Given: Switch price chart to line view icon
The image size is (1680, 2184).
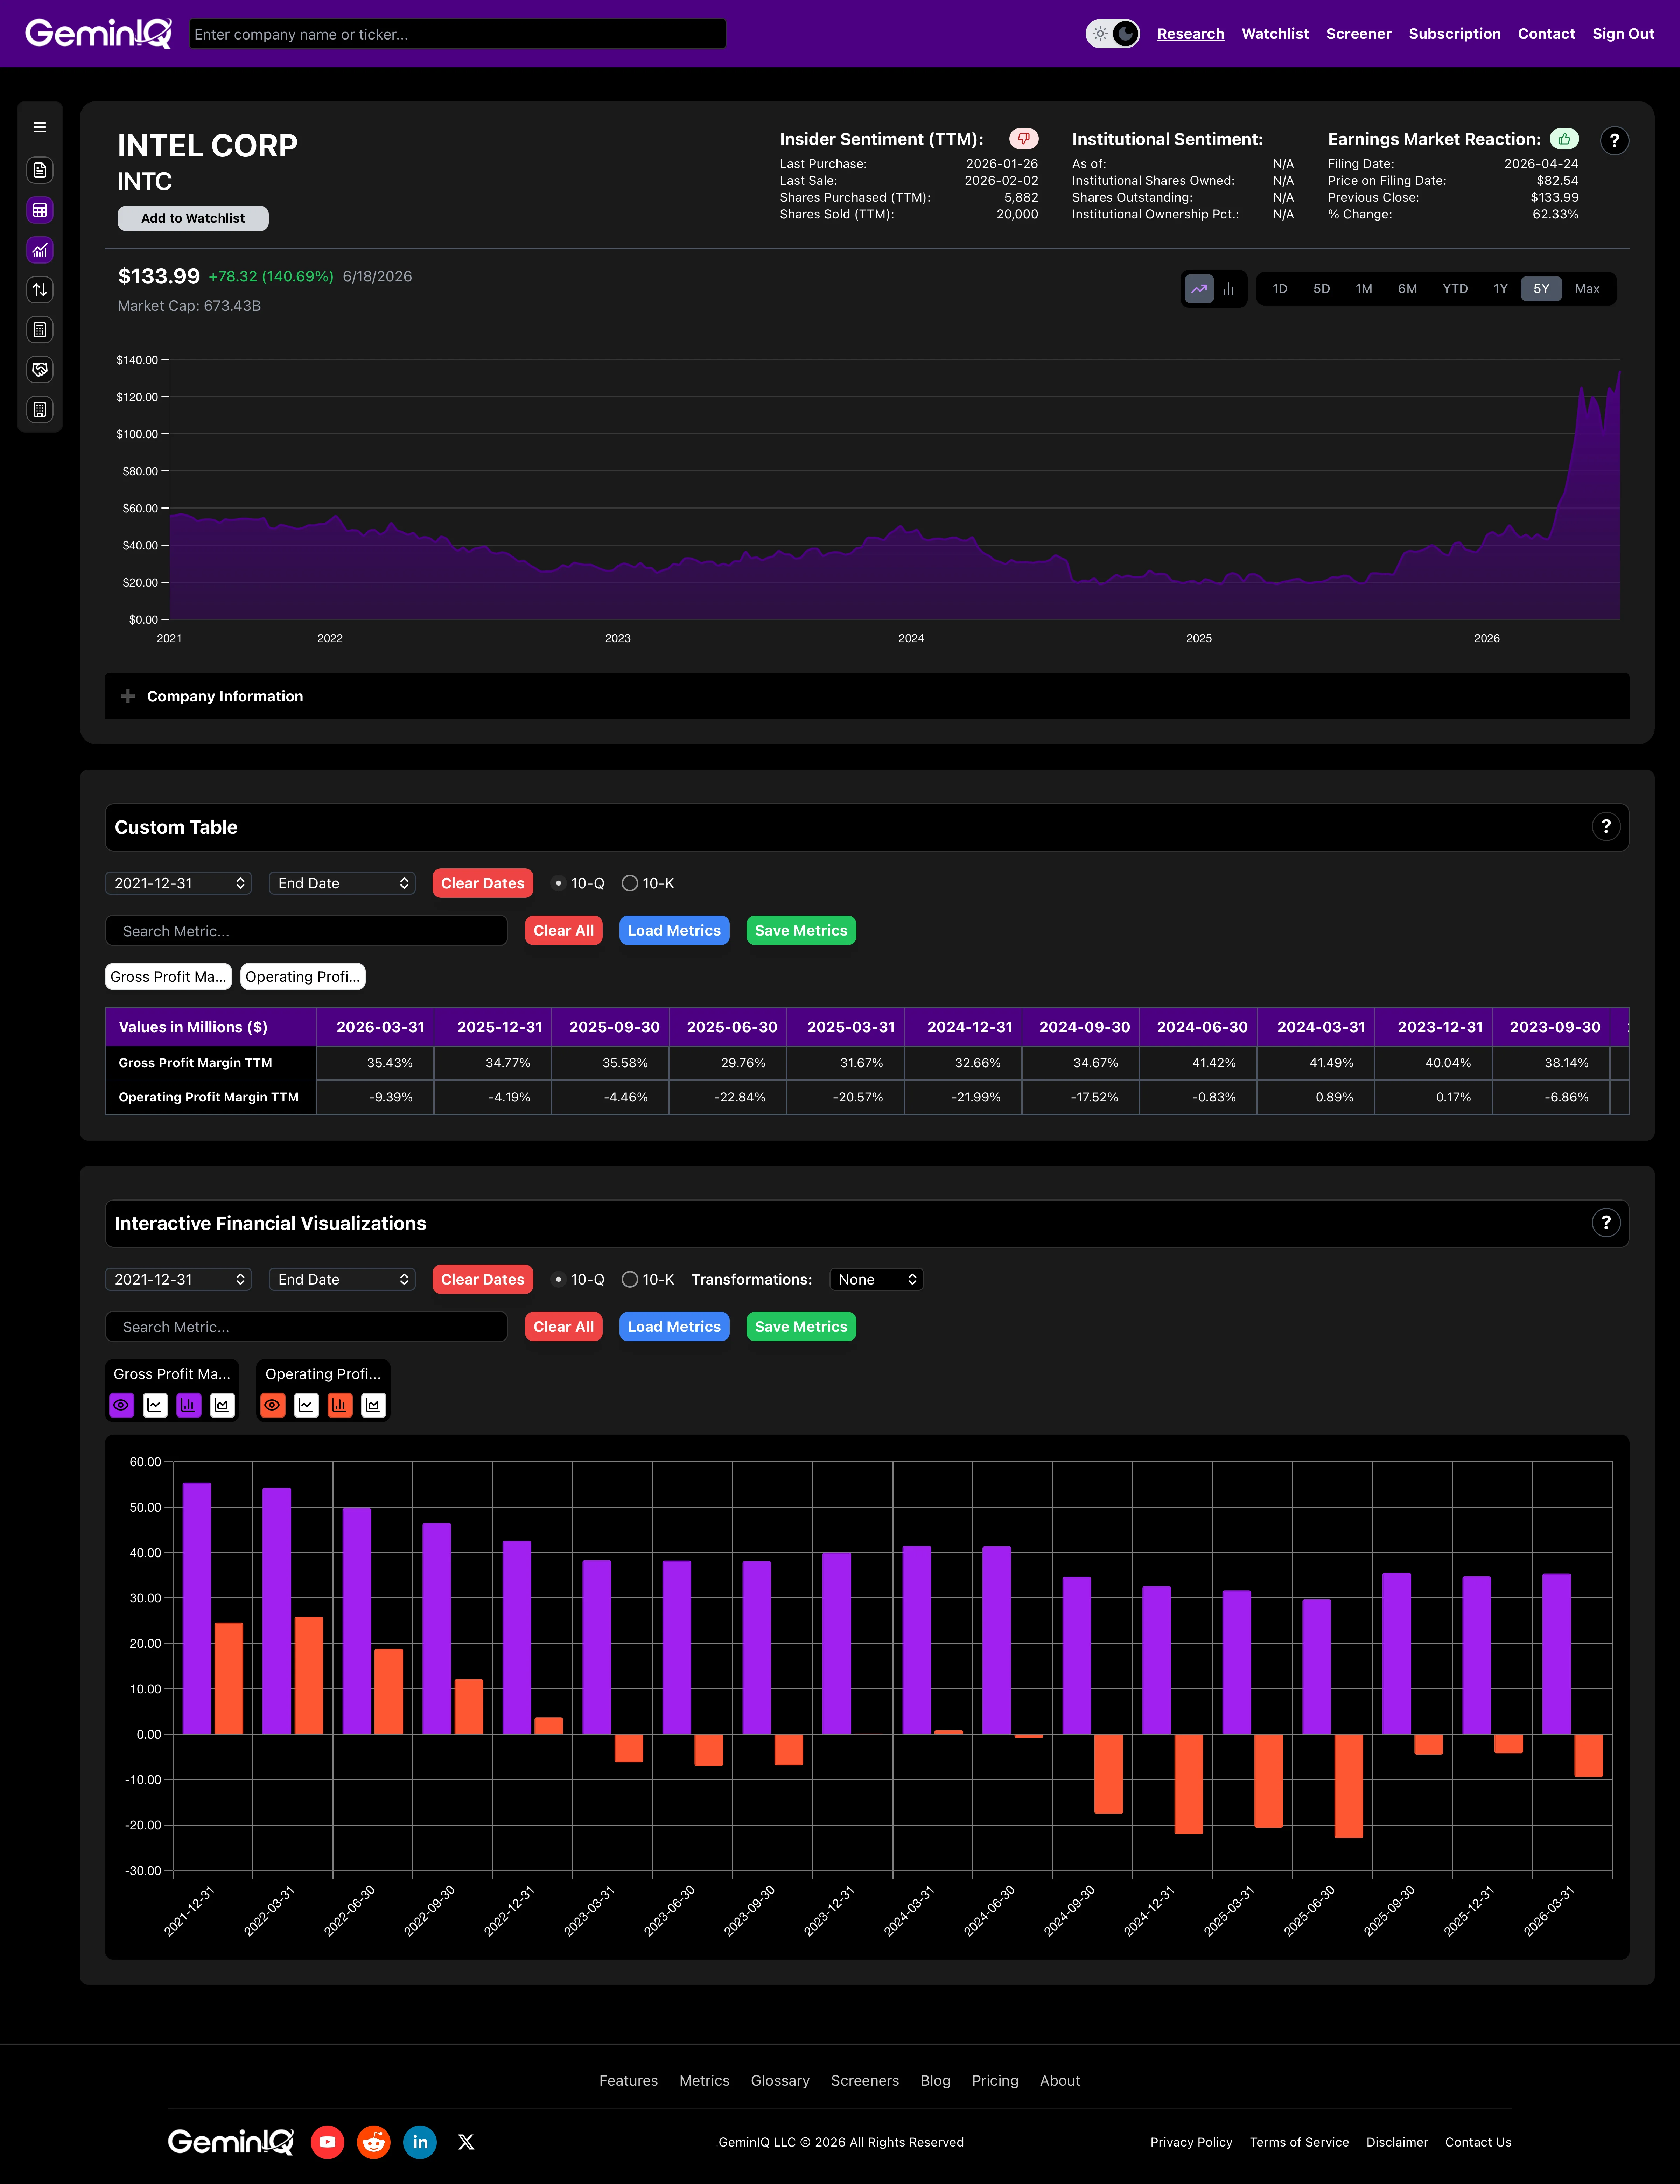Looking at the screenshot, I should pos(1199,289).
